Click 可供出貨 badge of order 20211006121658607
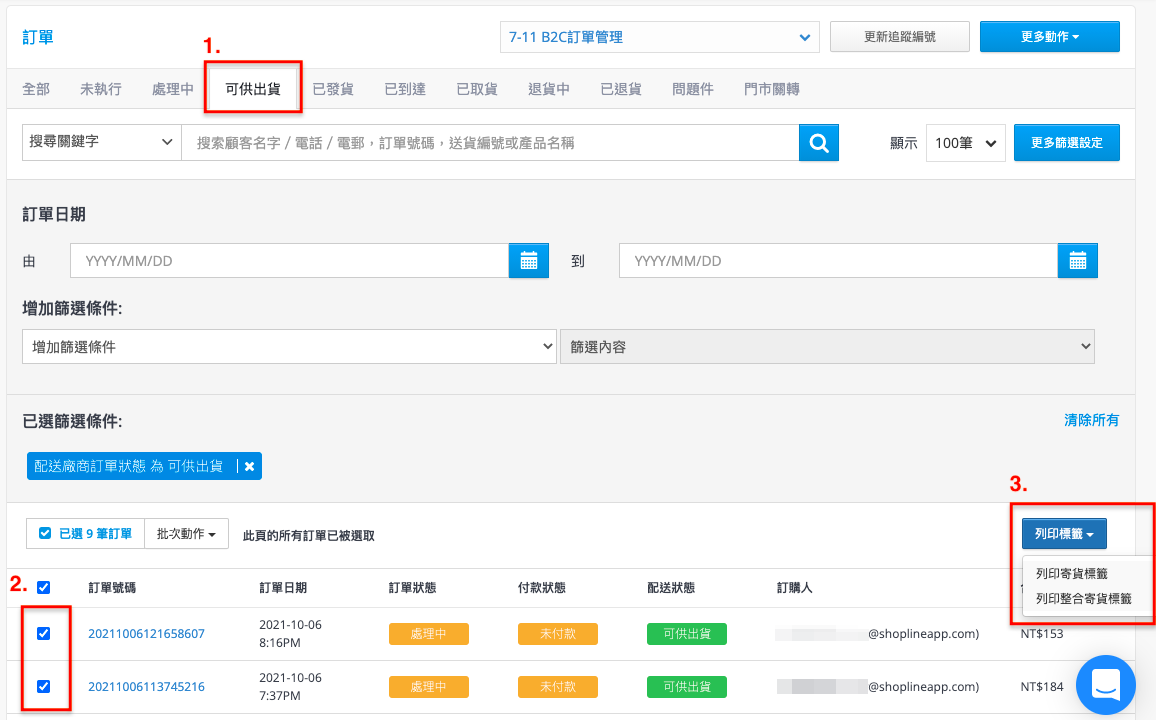 [x=686, y=634]
